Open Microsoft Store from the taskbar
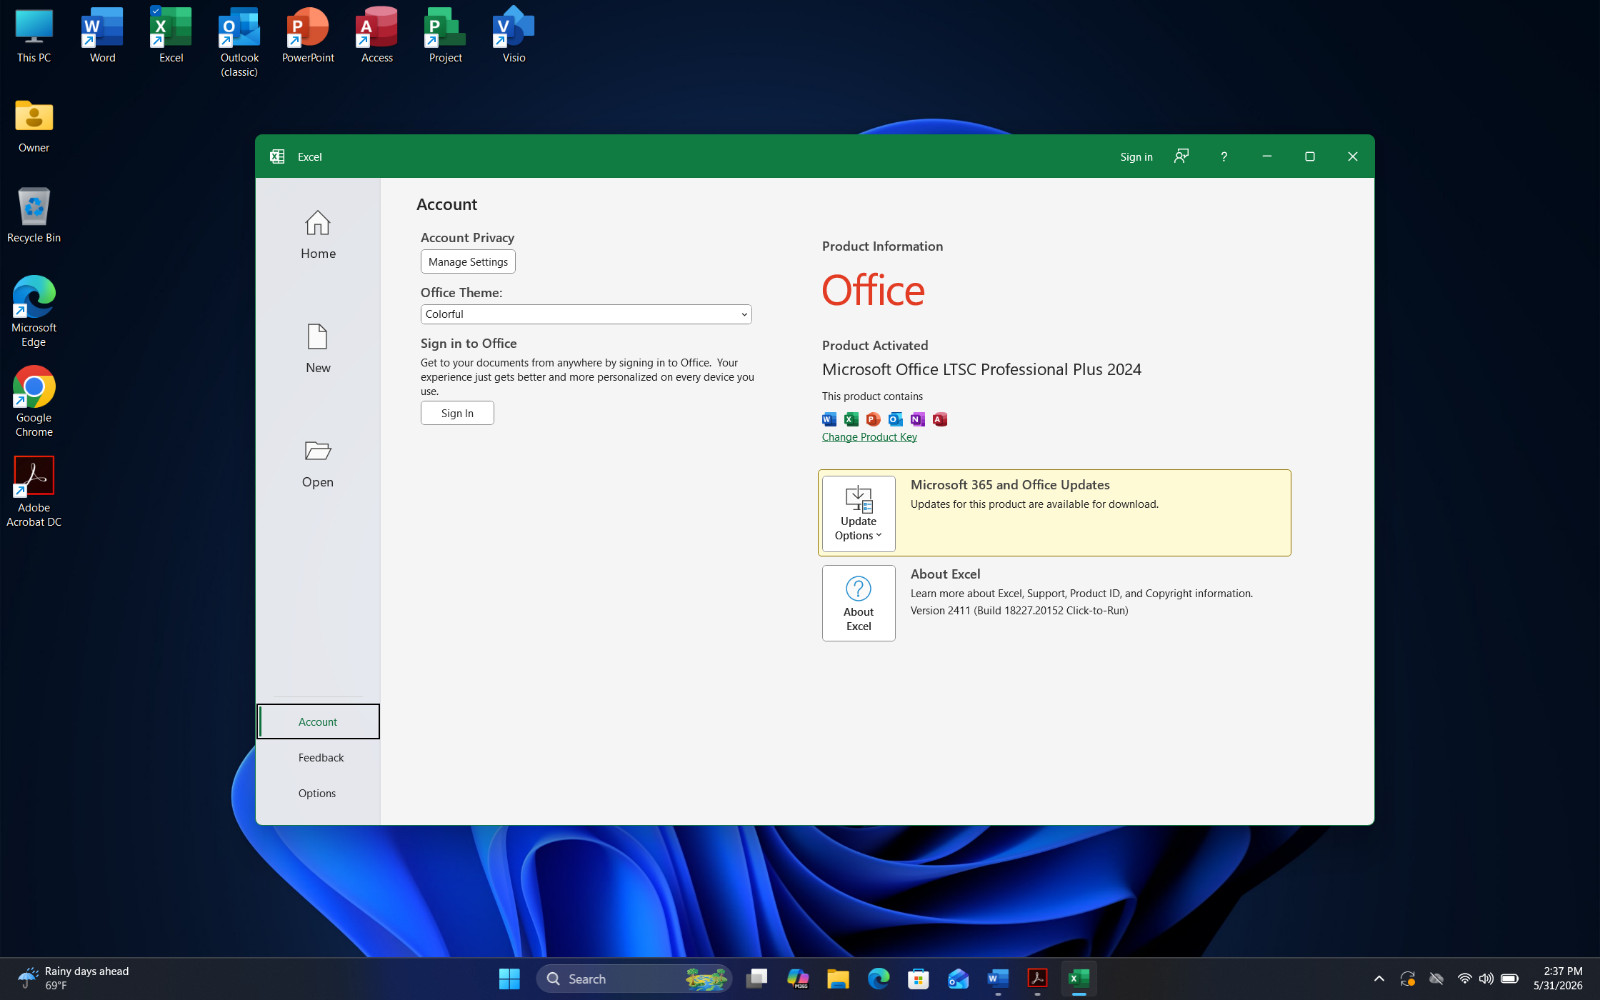Viewport: 1600px width, 1000px height. point(918,979)
